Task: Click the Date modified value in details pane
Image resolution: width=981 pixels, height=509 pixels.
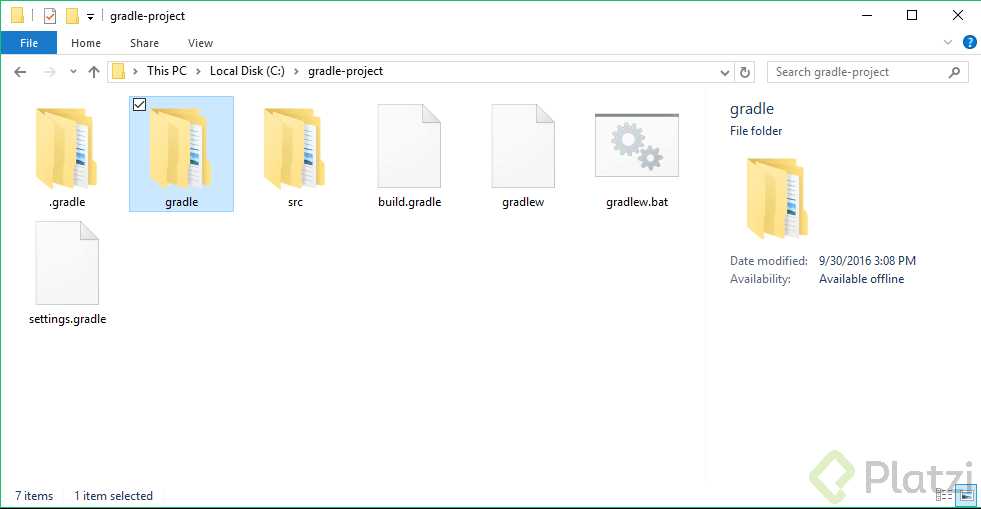Action: [867, 261]
